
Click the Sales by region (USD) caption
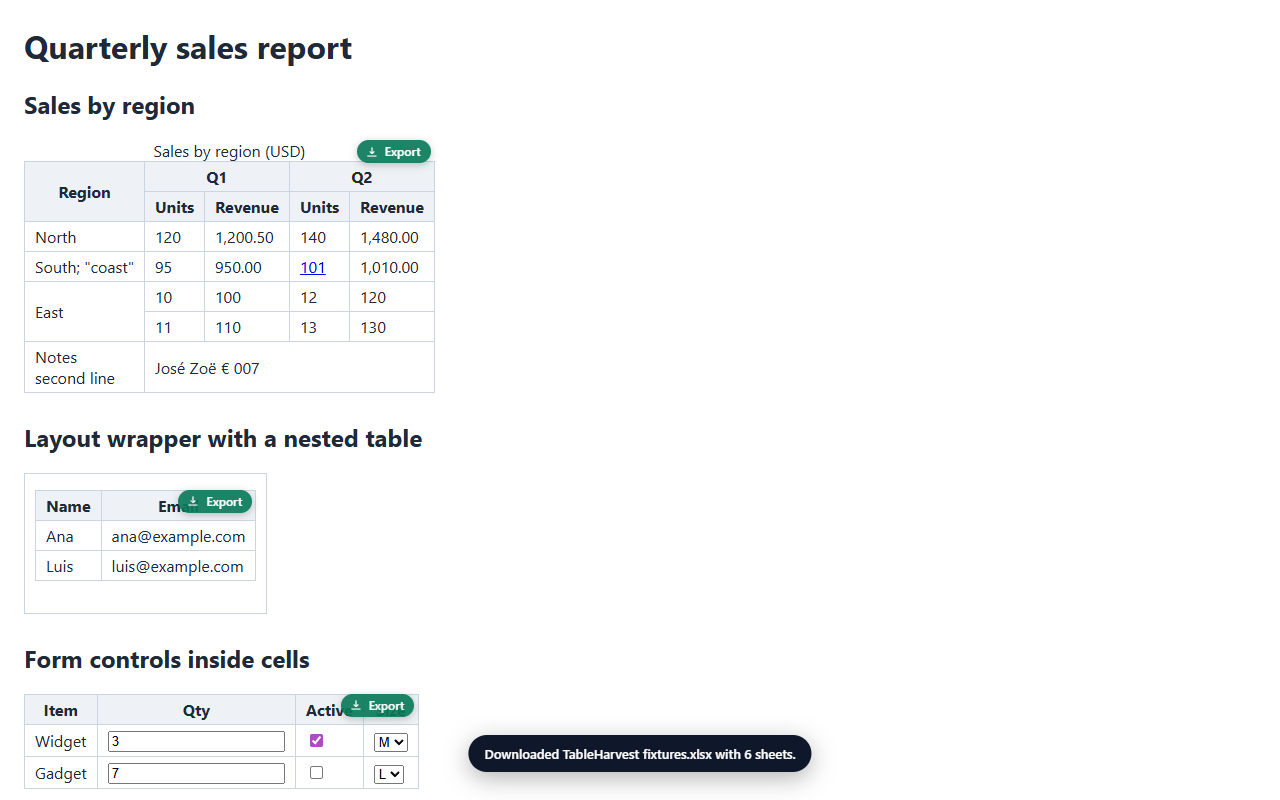coord(229,152)
